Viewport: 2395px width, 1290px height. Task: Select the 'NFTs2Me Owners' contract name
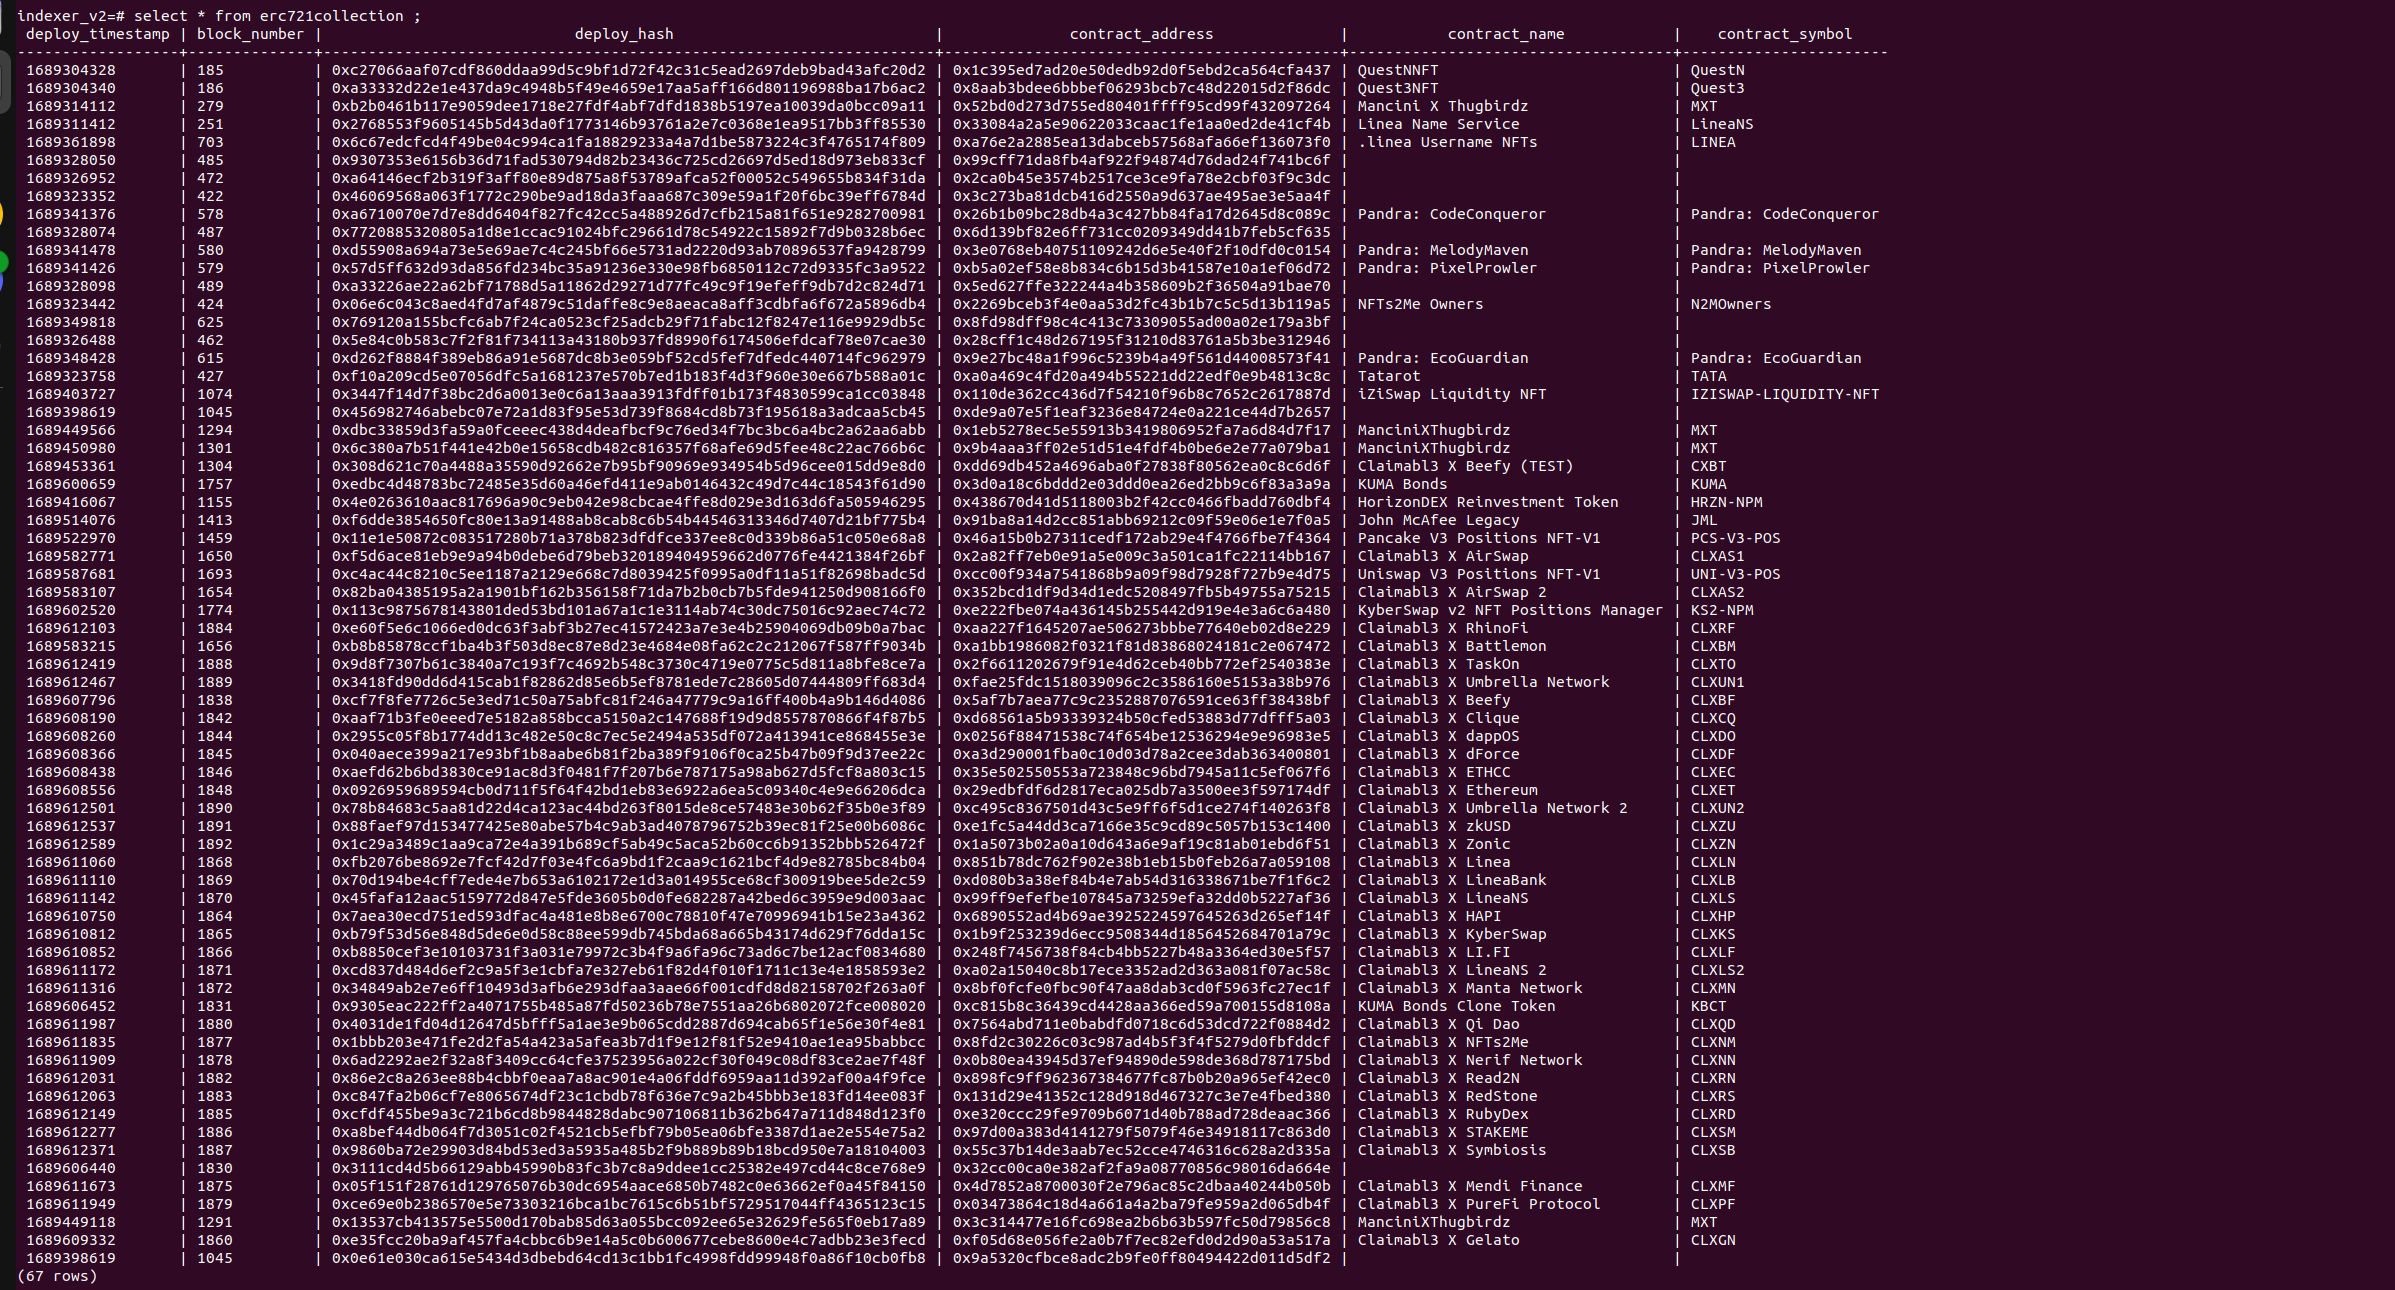[1420, 304]
